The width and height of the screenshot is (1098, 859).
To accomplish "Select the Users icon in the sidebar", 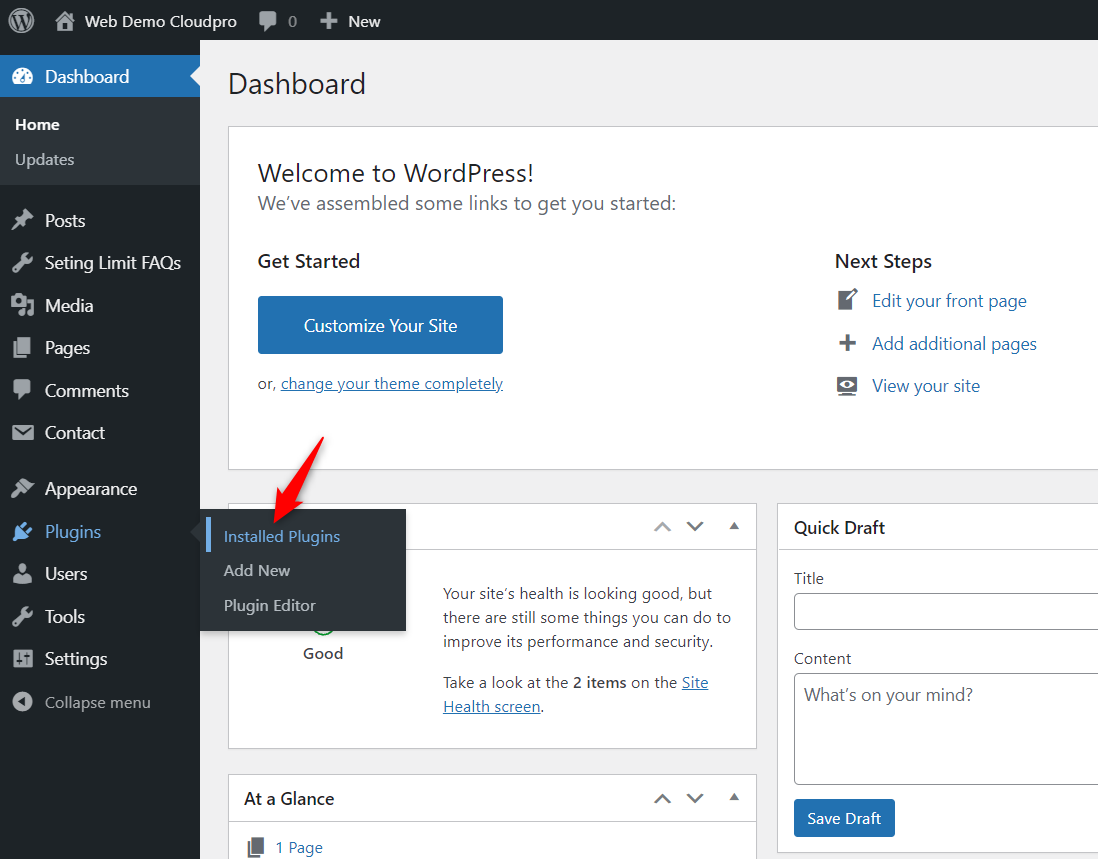I will point(22,573).
